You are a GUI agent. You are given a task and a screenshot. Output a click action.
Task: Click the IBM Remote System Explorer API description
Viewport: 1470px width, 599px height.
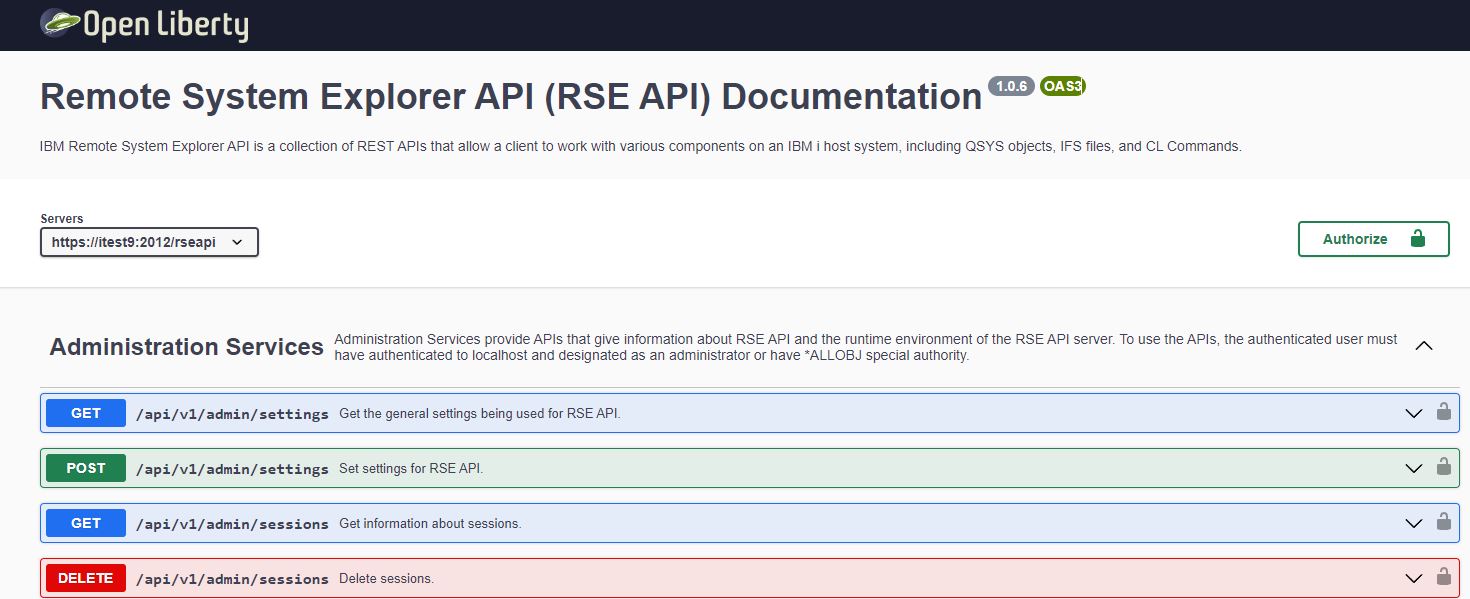pyautogui.click(x=641, y=146)
